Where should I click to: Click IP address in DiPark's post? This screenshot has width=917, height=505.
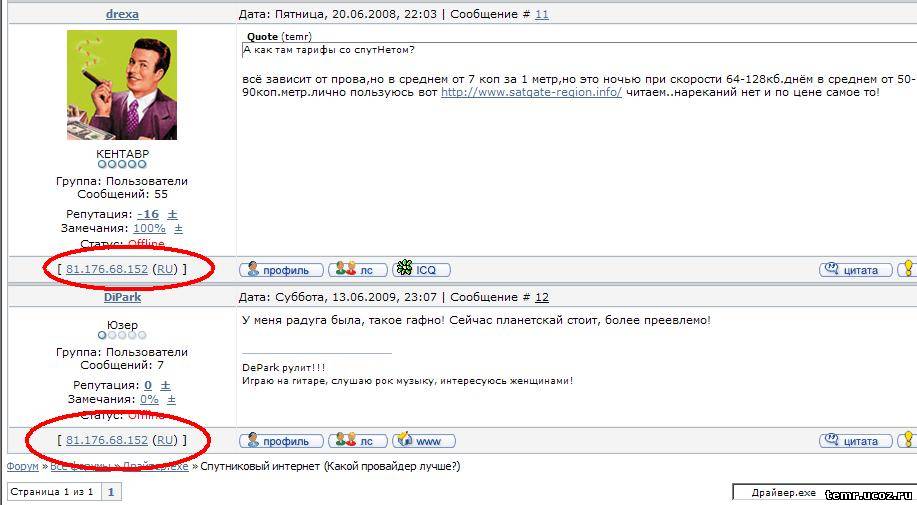click(107, 440)
